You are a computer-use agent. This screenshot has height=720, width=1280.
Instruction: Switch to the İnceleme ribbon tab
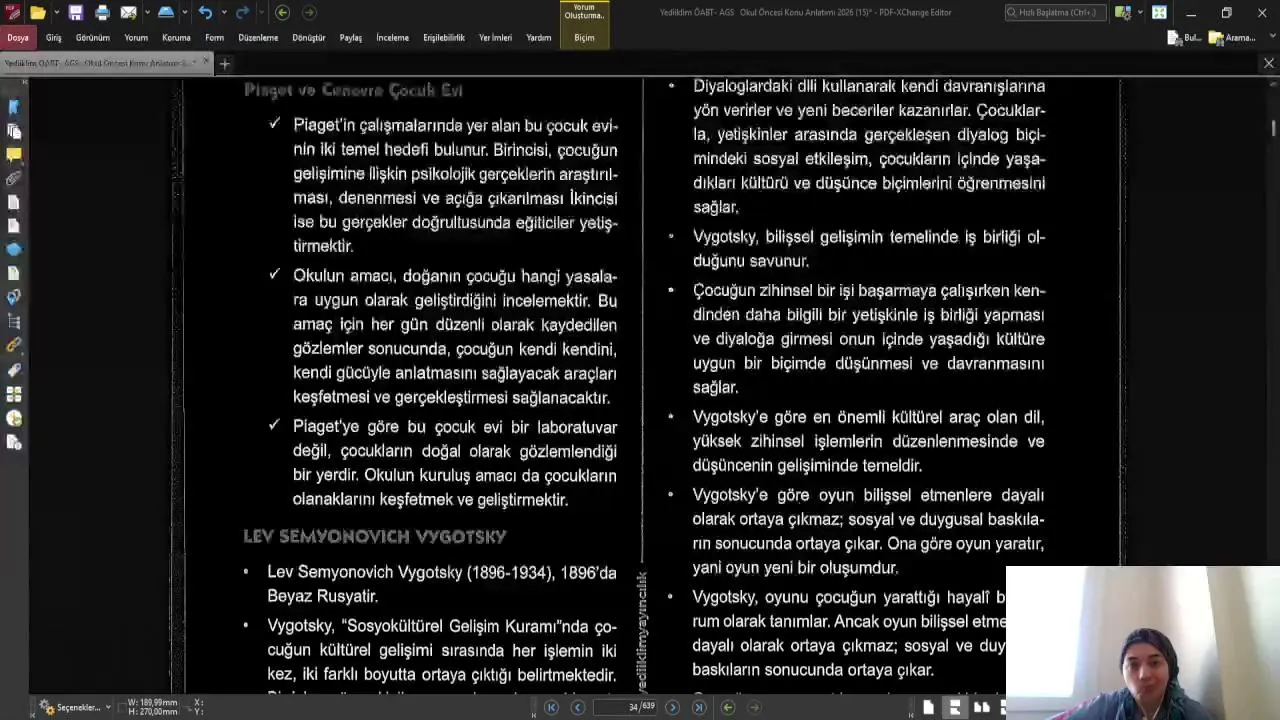392,38
